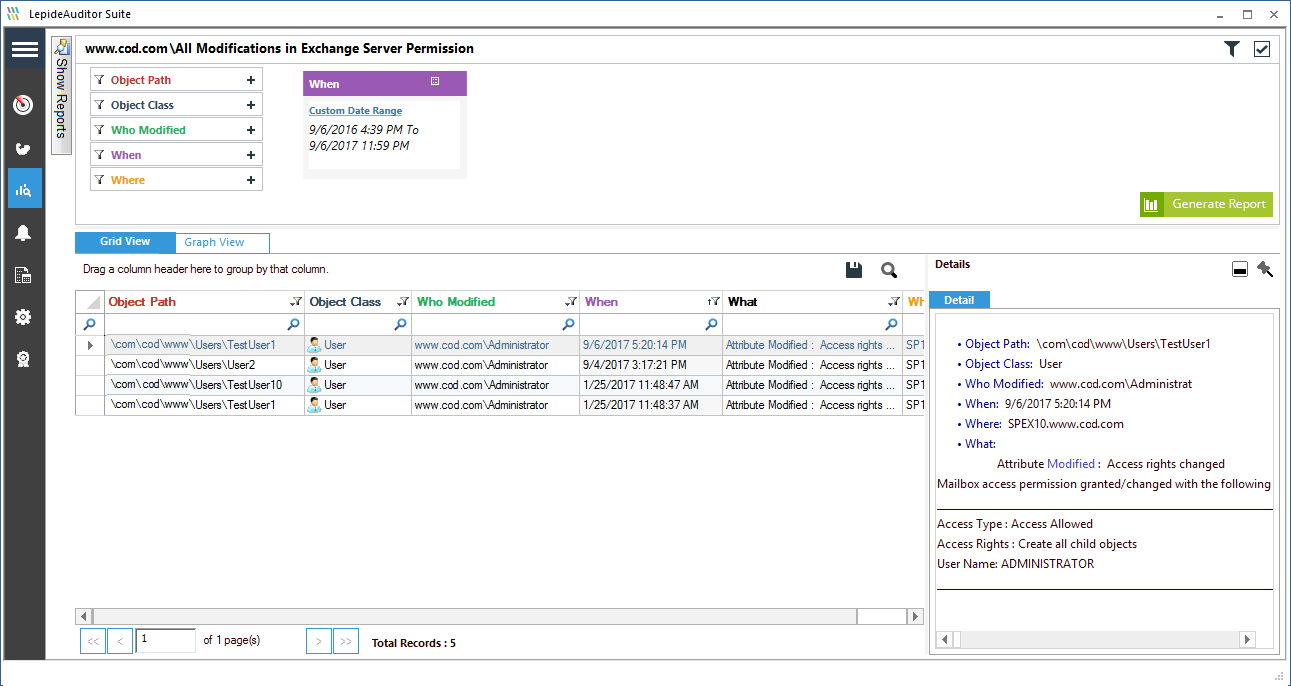Go to the previous page with < button
1291x686 pixels.
click(x=120, y=641)
